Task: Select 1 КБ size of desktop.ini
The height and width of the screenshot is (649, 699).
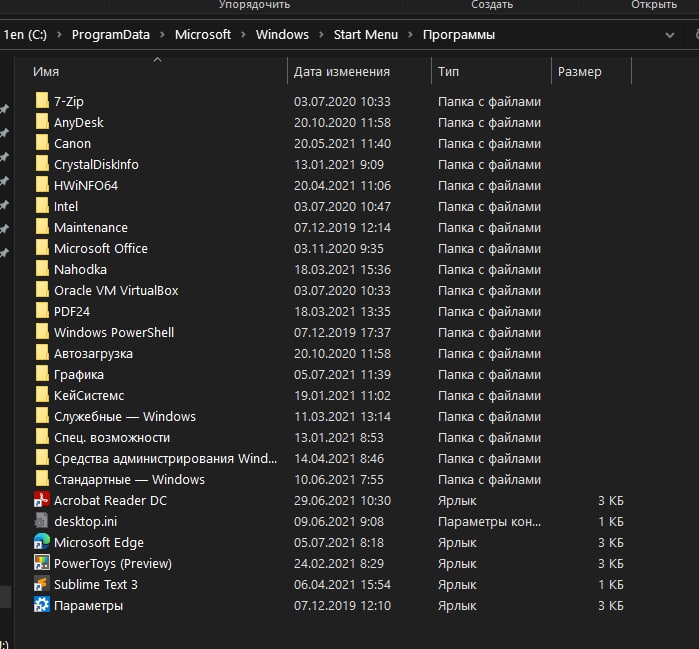Action: (611, 521)
